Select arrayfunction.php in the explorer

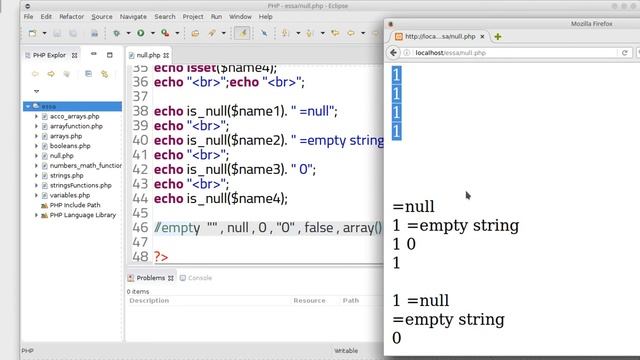tap(76, 127)
